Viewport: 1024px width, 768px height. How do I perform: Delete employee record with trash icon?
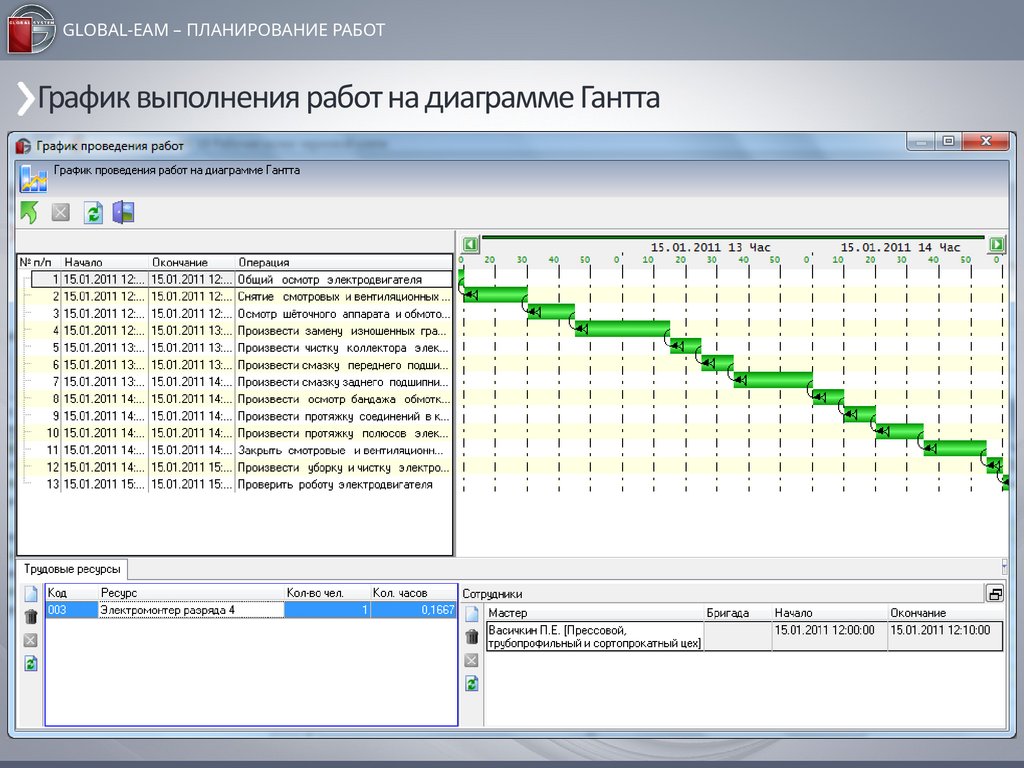pyautogui.click(x=472, y=637)
